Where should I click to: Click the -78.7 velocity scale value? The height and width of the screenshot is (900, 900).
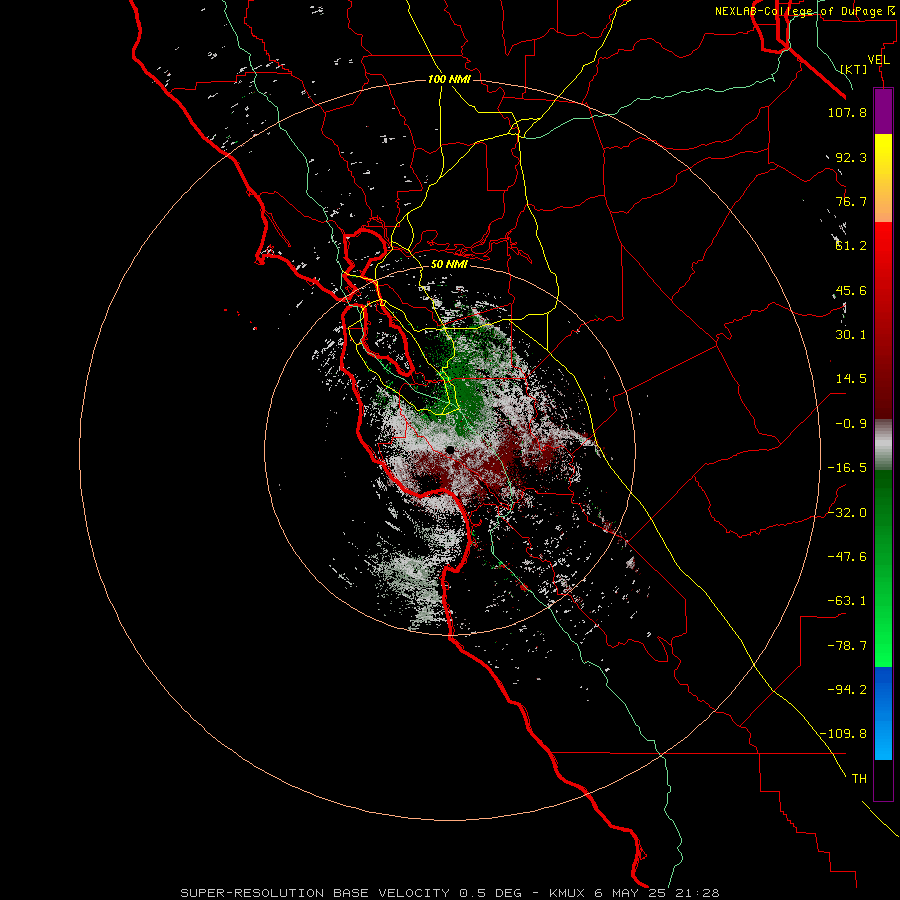pyautogui.click(x=847, y=646)
